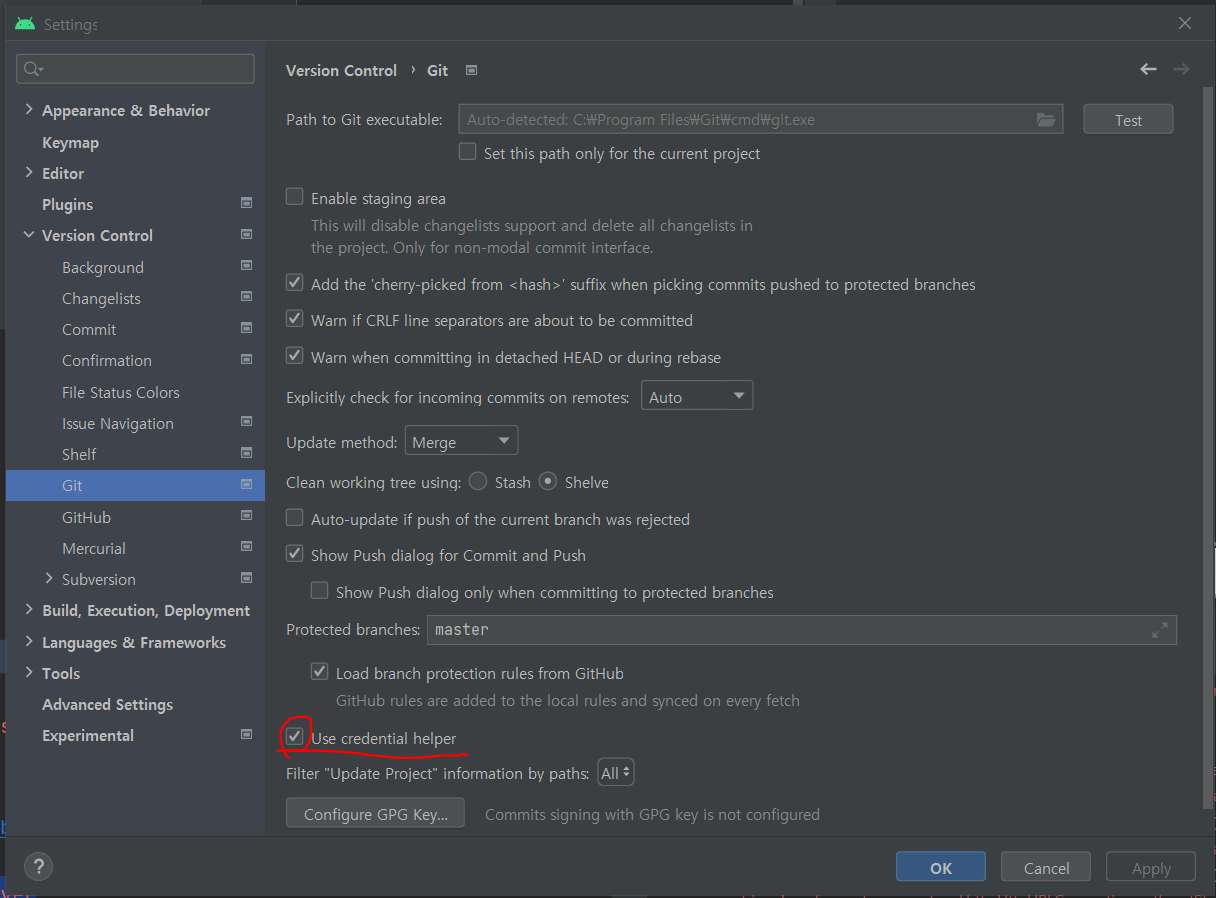The image size is (1216, 898).
Task: Click the forward arrow navigation icon
Action: 1181,69
